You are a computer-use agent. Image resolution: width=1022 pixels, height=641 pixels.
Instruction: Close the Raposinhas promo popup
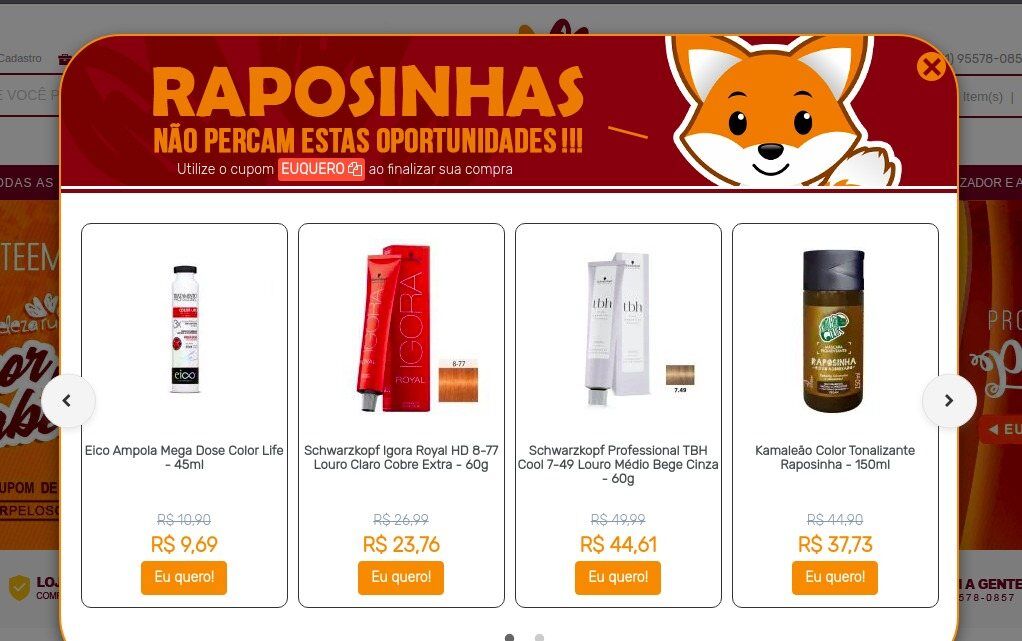click(931, 67)
